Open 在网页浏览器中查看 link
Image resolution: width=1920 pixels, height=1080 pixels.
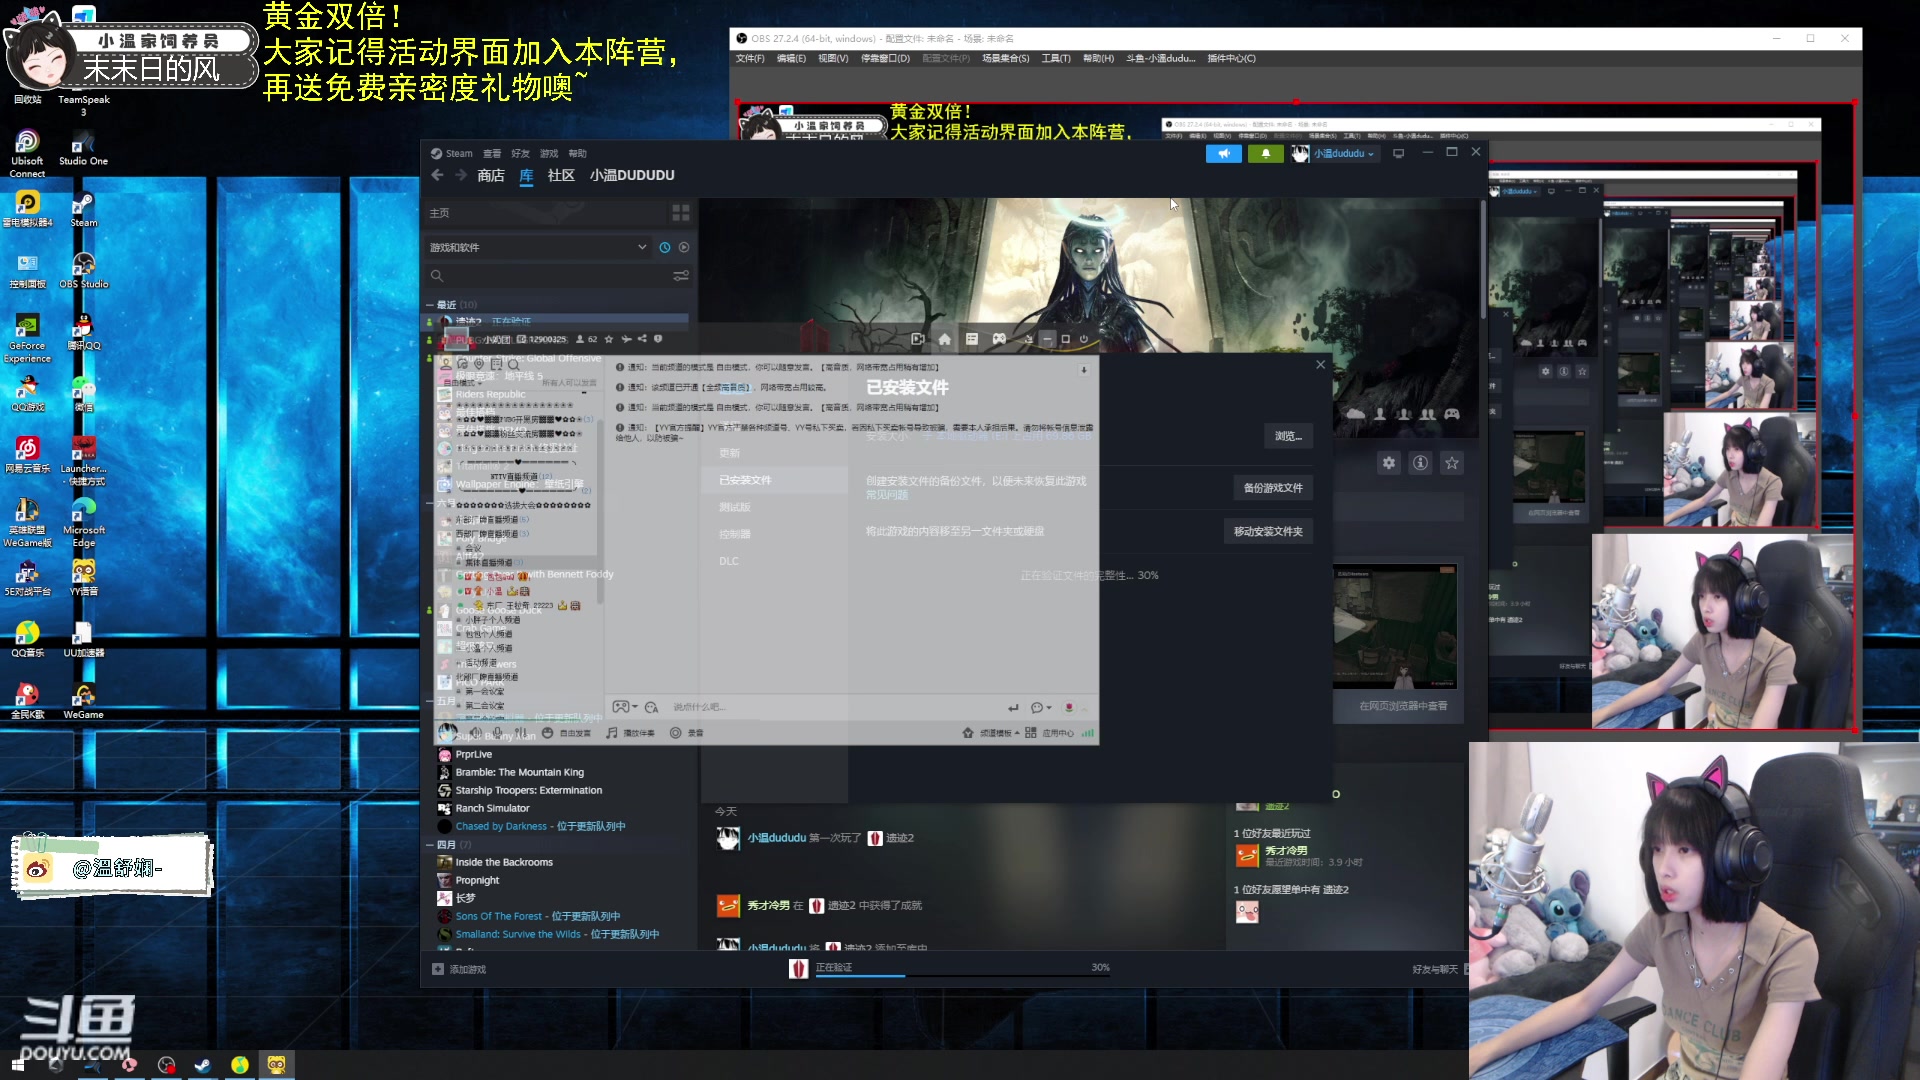(x=1403, y=706)
